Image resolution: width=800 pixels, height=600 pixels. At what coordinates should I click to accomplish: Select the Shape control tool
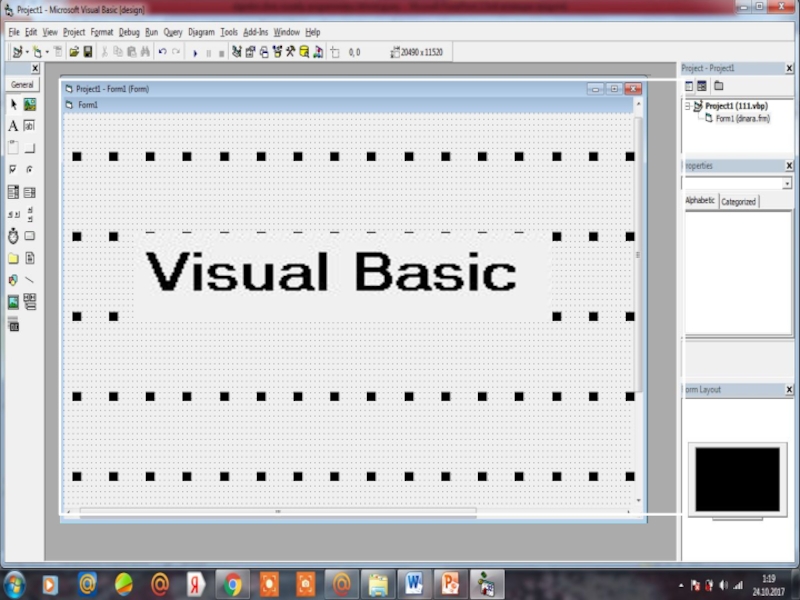pos(13,280)
